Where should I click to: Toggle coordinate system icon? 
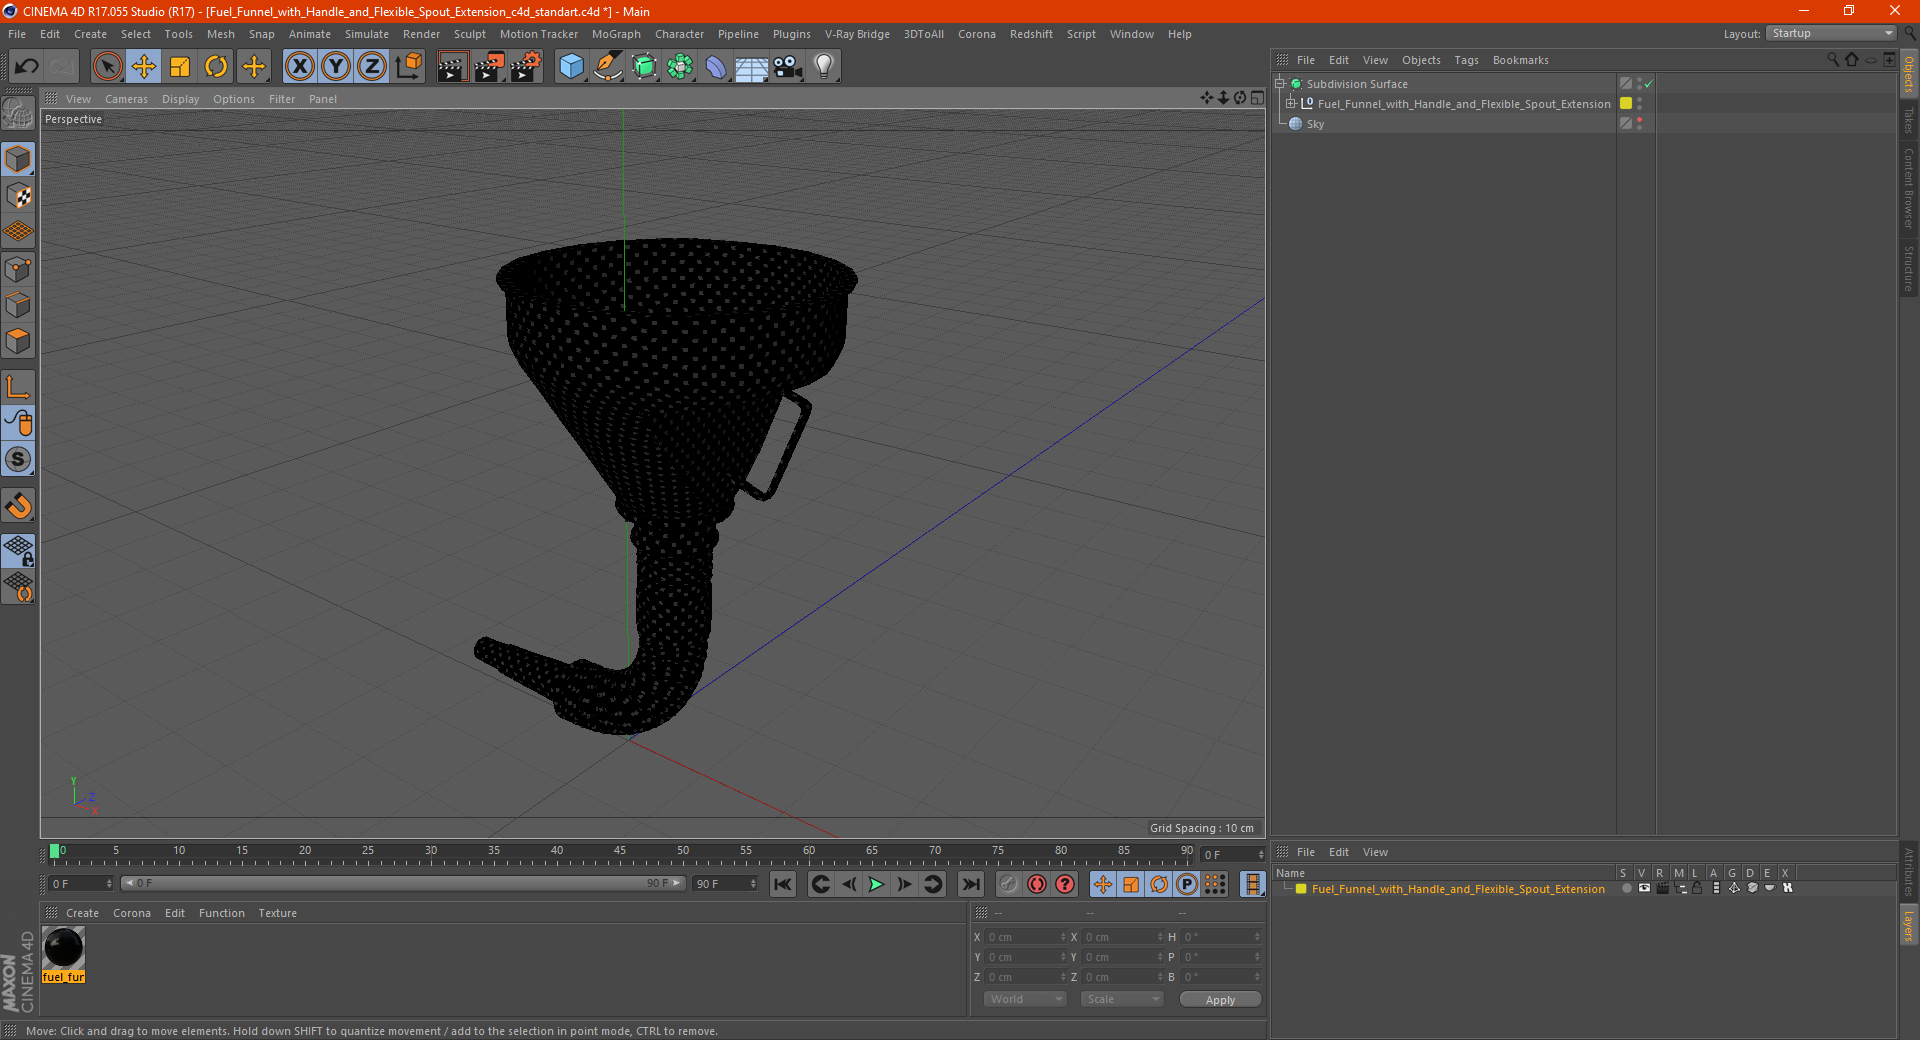pos(408,67)
